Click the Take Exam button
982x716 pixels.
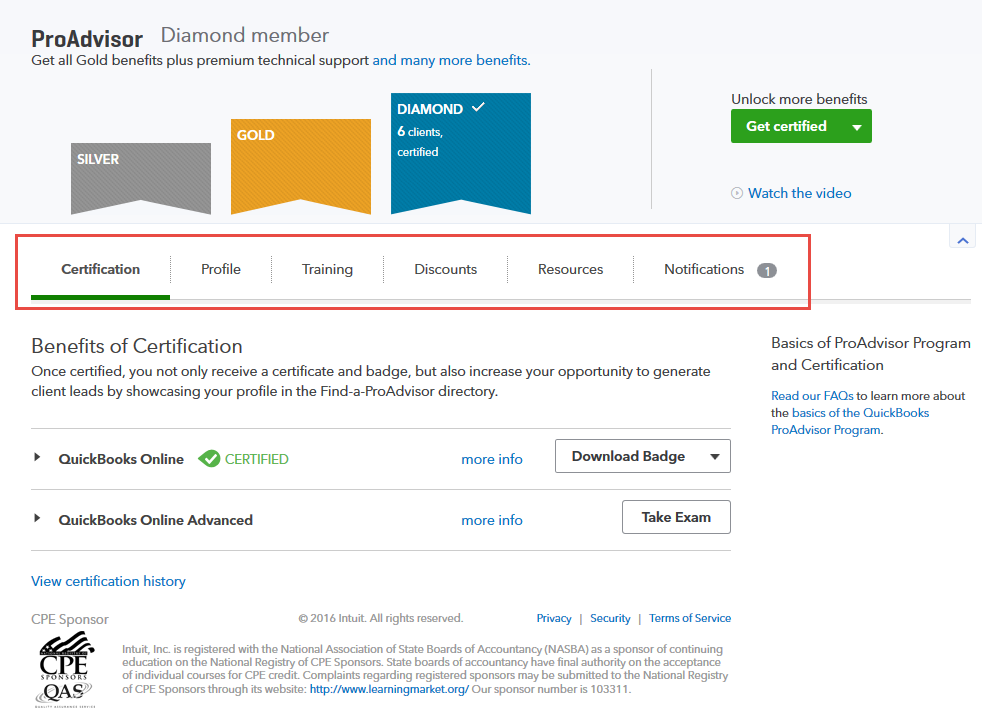[x=676, y=517]
